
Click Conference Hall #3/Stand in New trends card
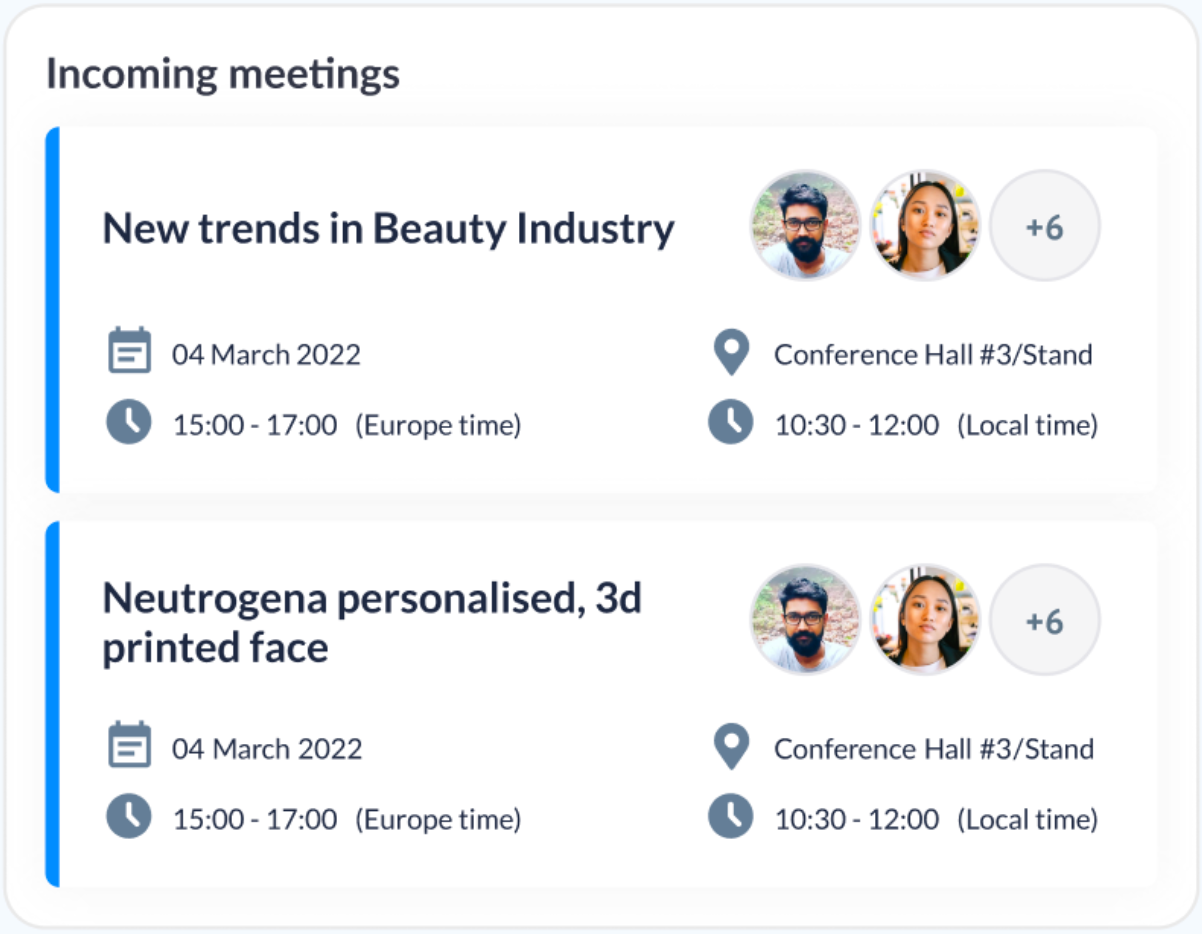(x=933, y=355)
